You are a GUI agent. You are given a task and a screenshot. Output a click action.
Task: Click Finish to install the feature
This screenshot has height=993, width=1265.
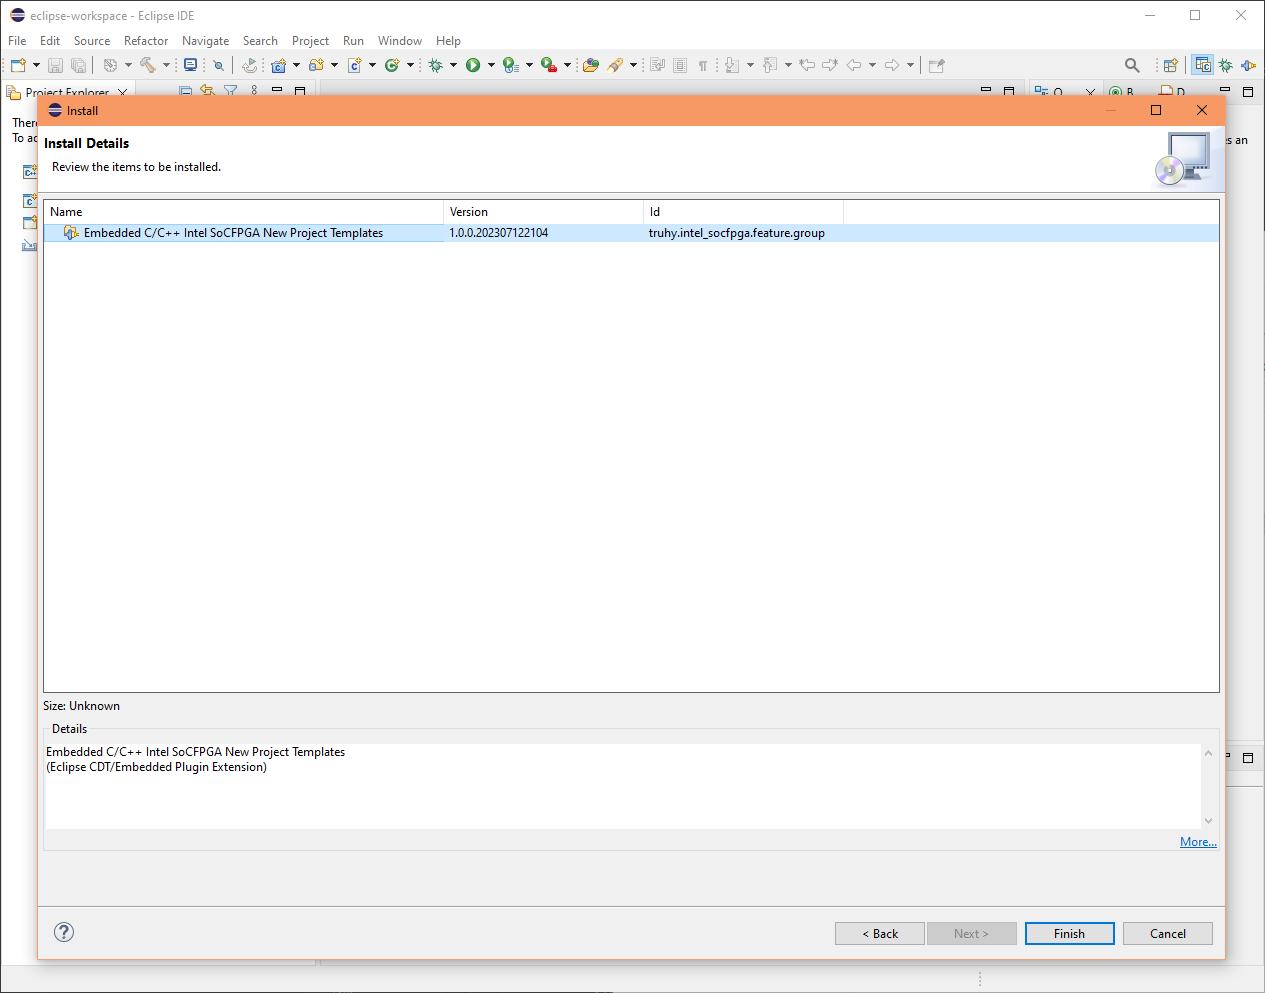1069,932
